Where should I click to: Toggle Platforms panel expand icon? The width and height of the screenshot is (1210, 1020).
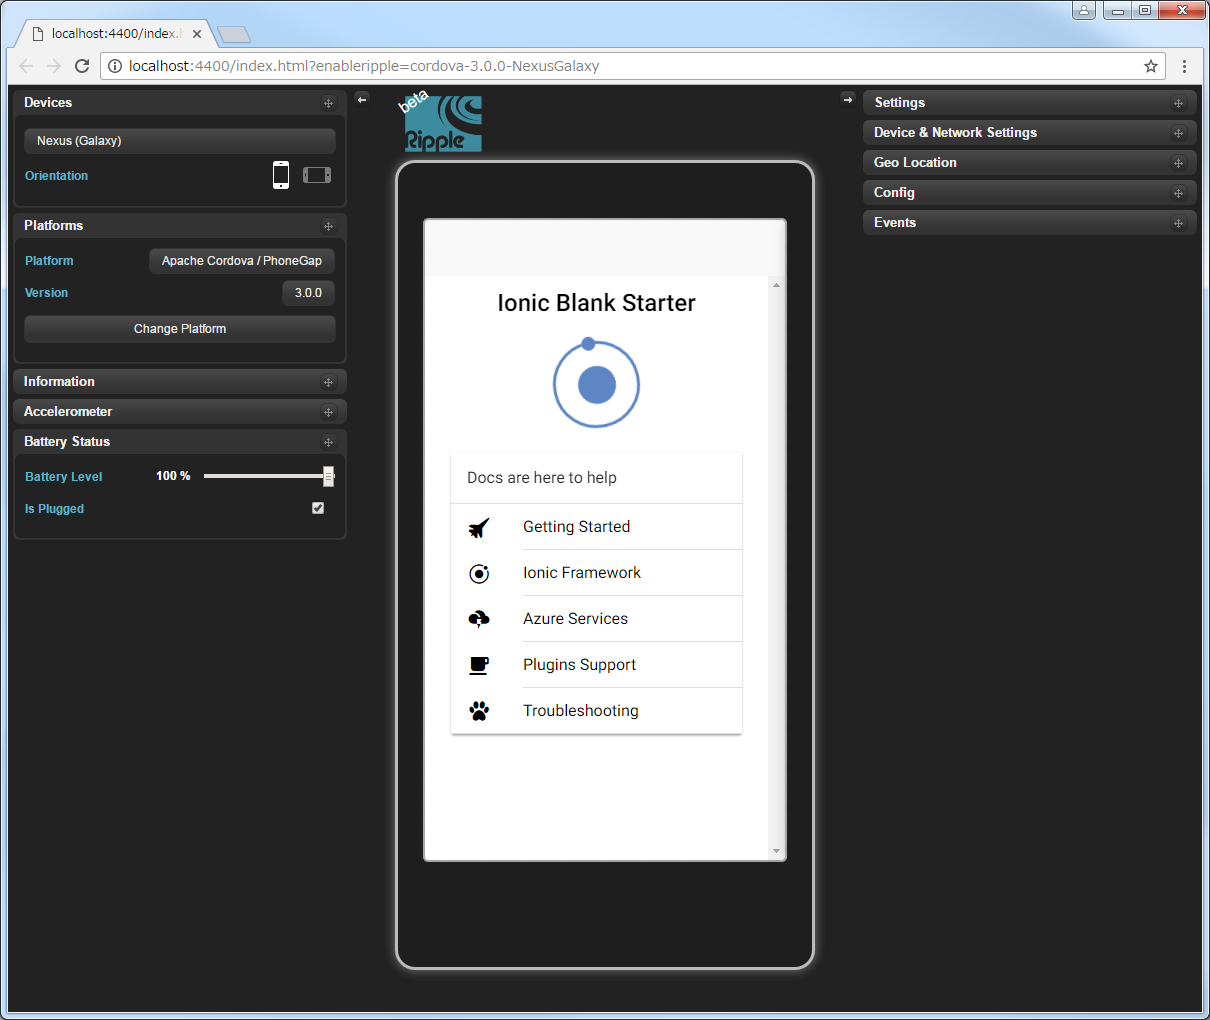(328, 226)
